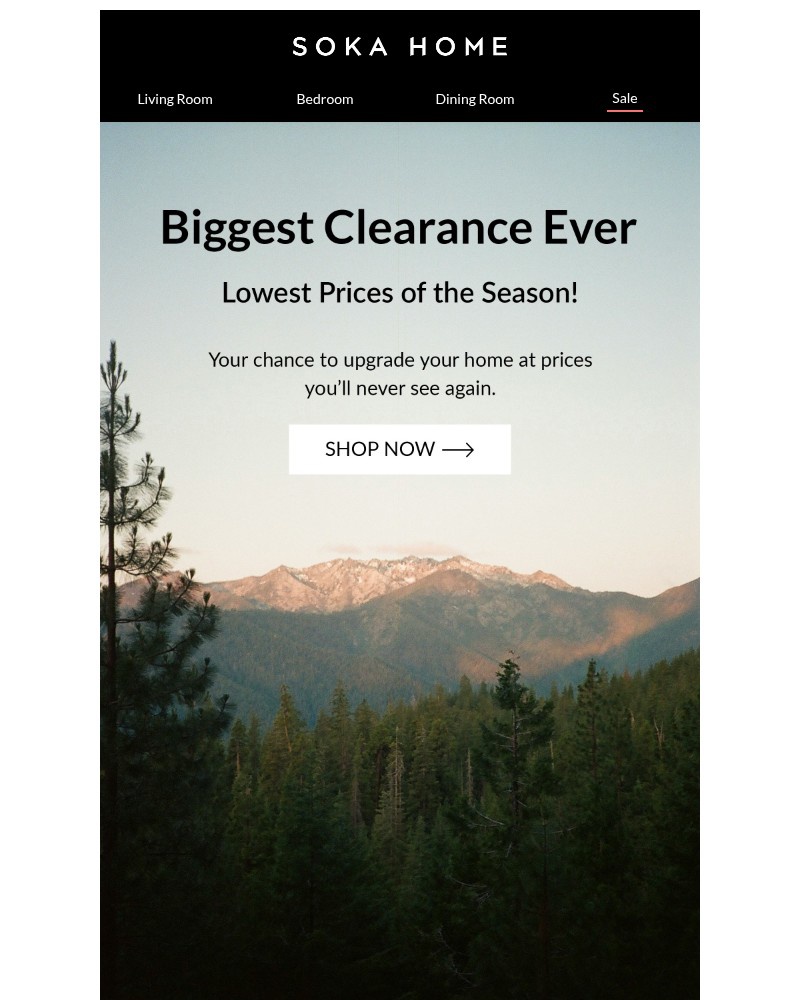The width and height of the screenshot is (800, 1000).
Task: Click the SHOP NOW button
Action: coord(400,450)
